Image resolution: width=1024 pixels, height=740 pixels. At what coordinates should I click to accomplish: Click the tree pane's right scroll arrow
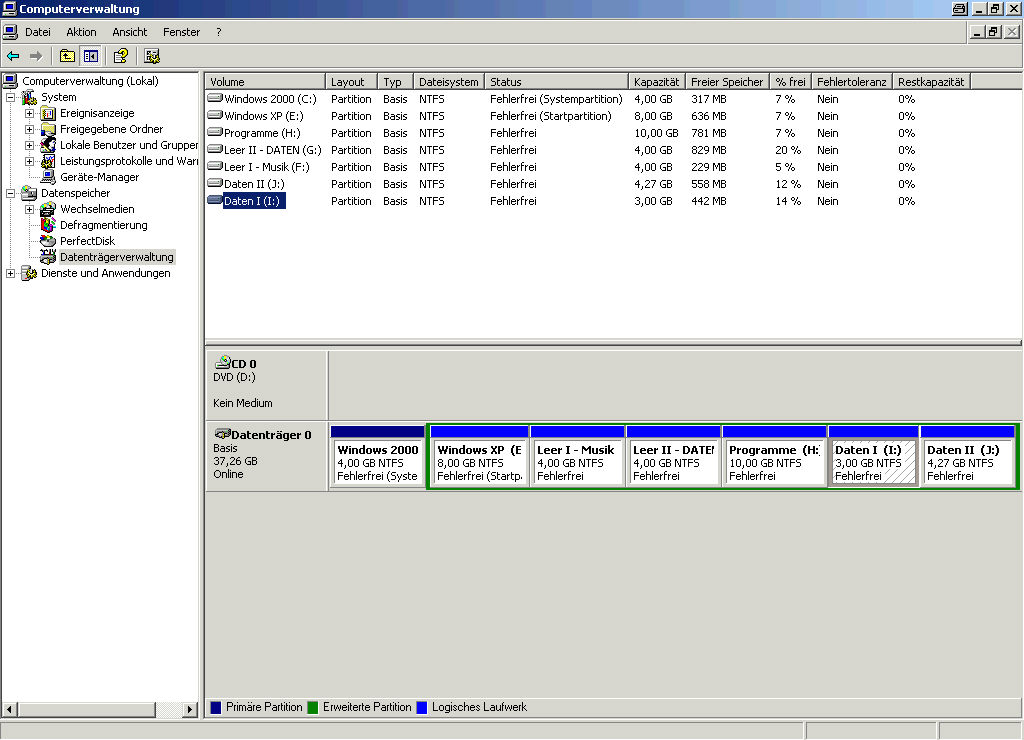point(190,709)
